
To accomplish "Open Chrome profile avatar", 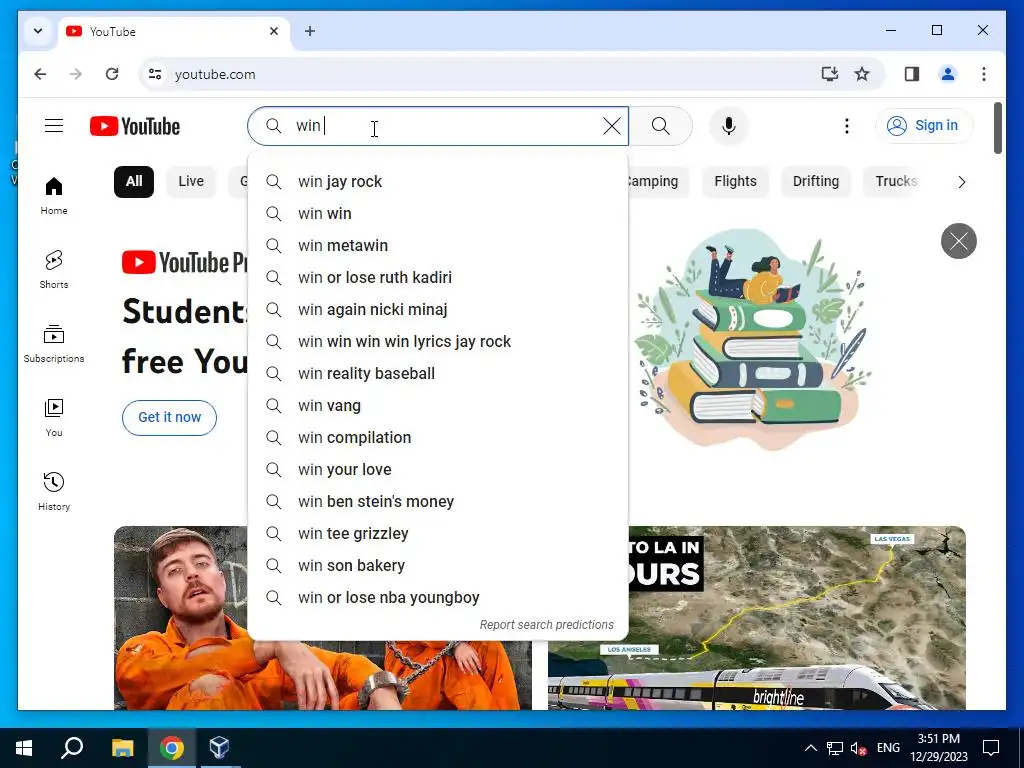I will click(948, 74).
